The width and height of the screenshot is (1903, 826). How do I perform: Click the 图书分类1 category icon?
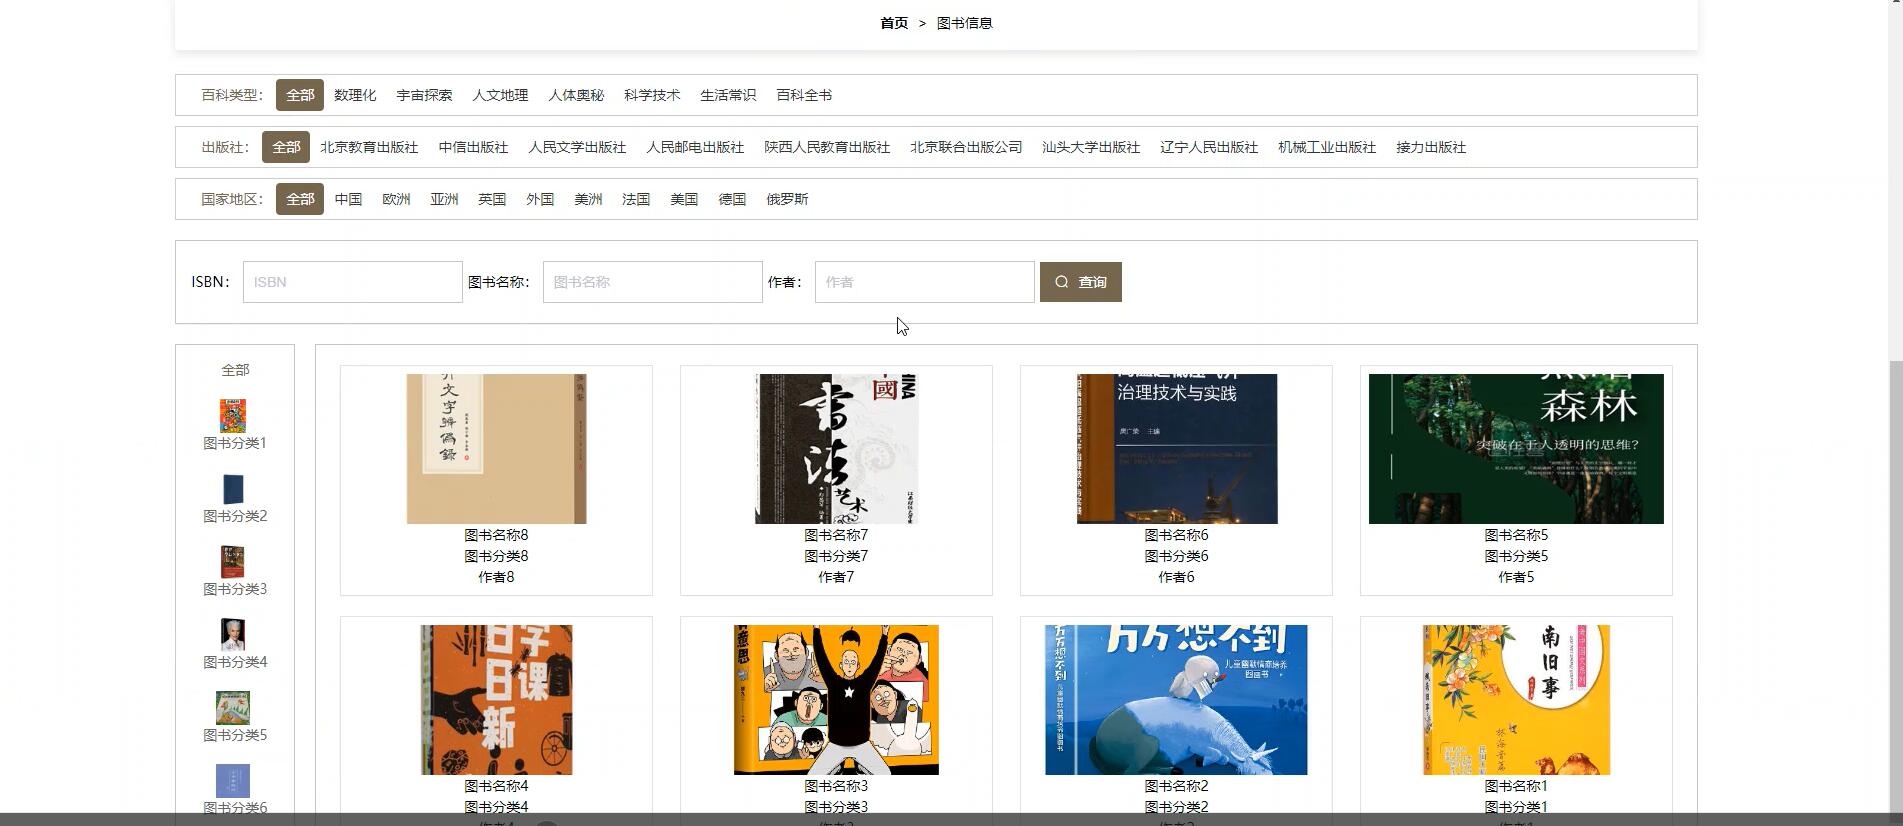[233, 415]
